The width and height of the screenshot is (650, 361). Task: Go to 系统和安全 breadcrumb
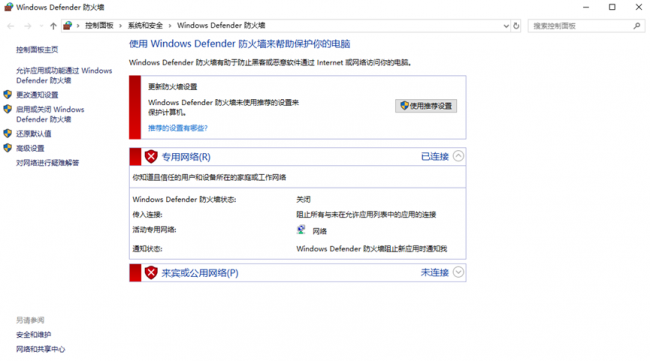[x=145, y=26]
